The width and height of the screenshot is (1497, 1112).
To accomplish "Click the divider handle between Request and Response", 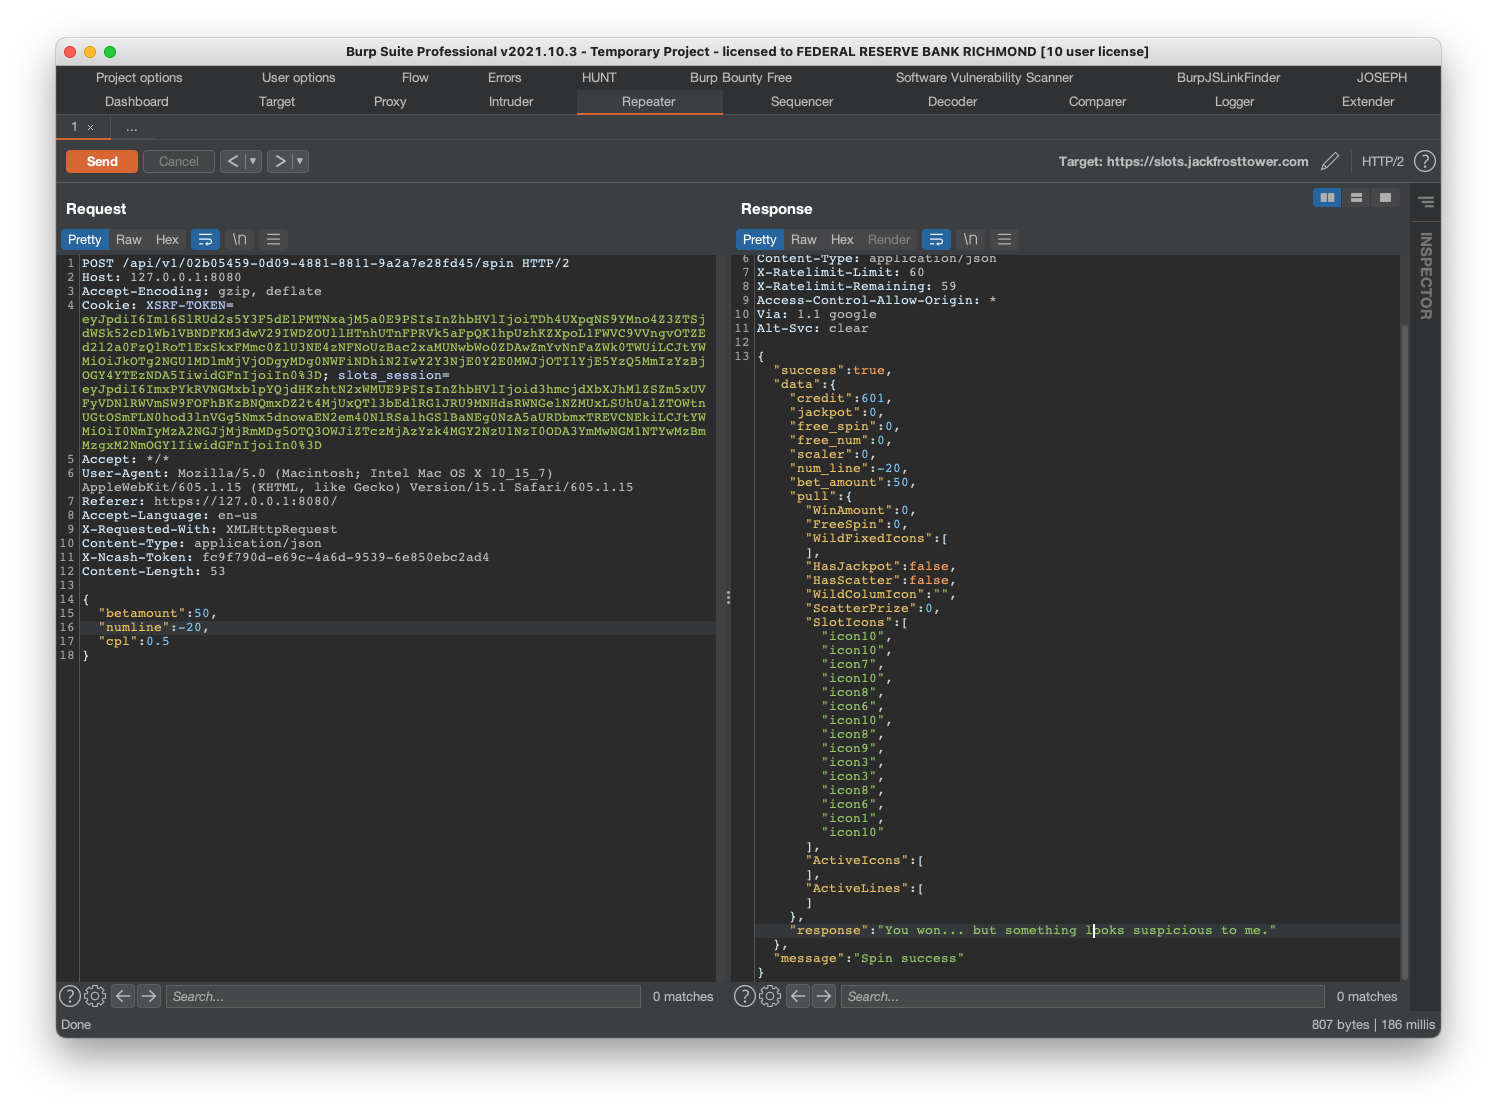I will point(728,597).
